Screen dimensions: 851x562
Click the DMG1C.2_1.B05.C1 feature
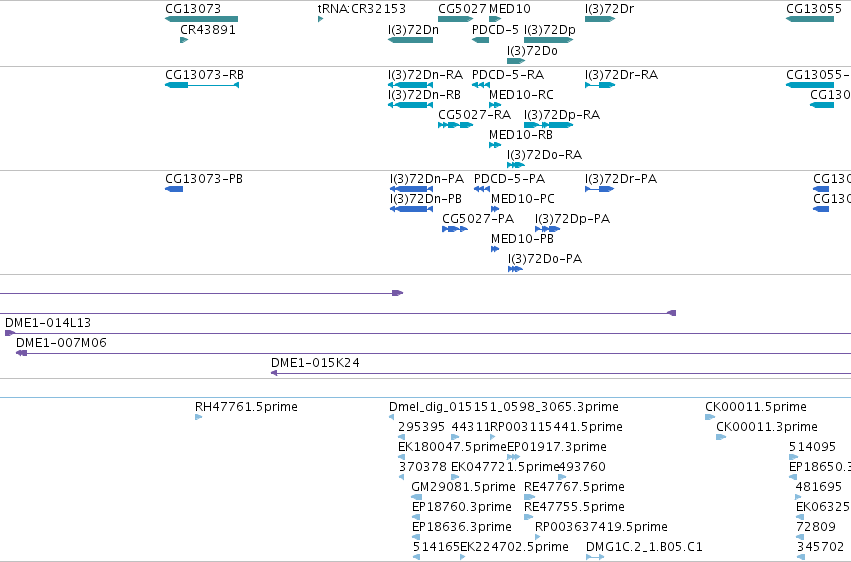point(595,557)
